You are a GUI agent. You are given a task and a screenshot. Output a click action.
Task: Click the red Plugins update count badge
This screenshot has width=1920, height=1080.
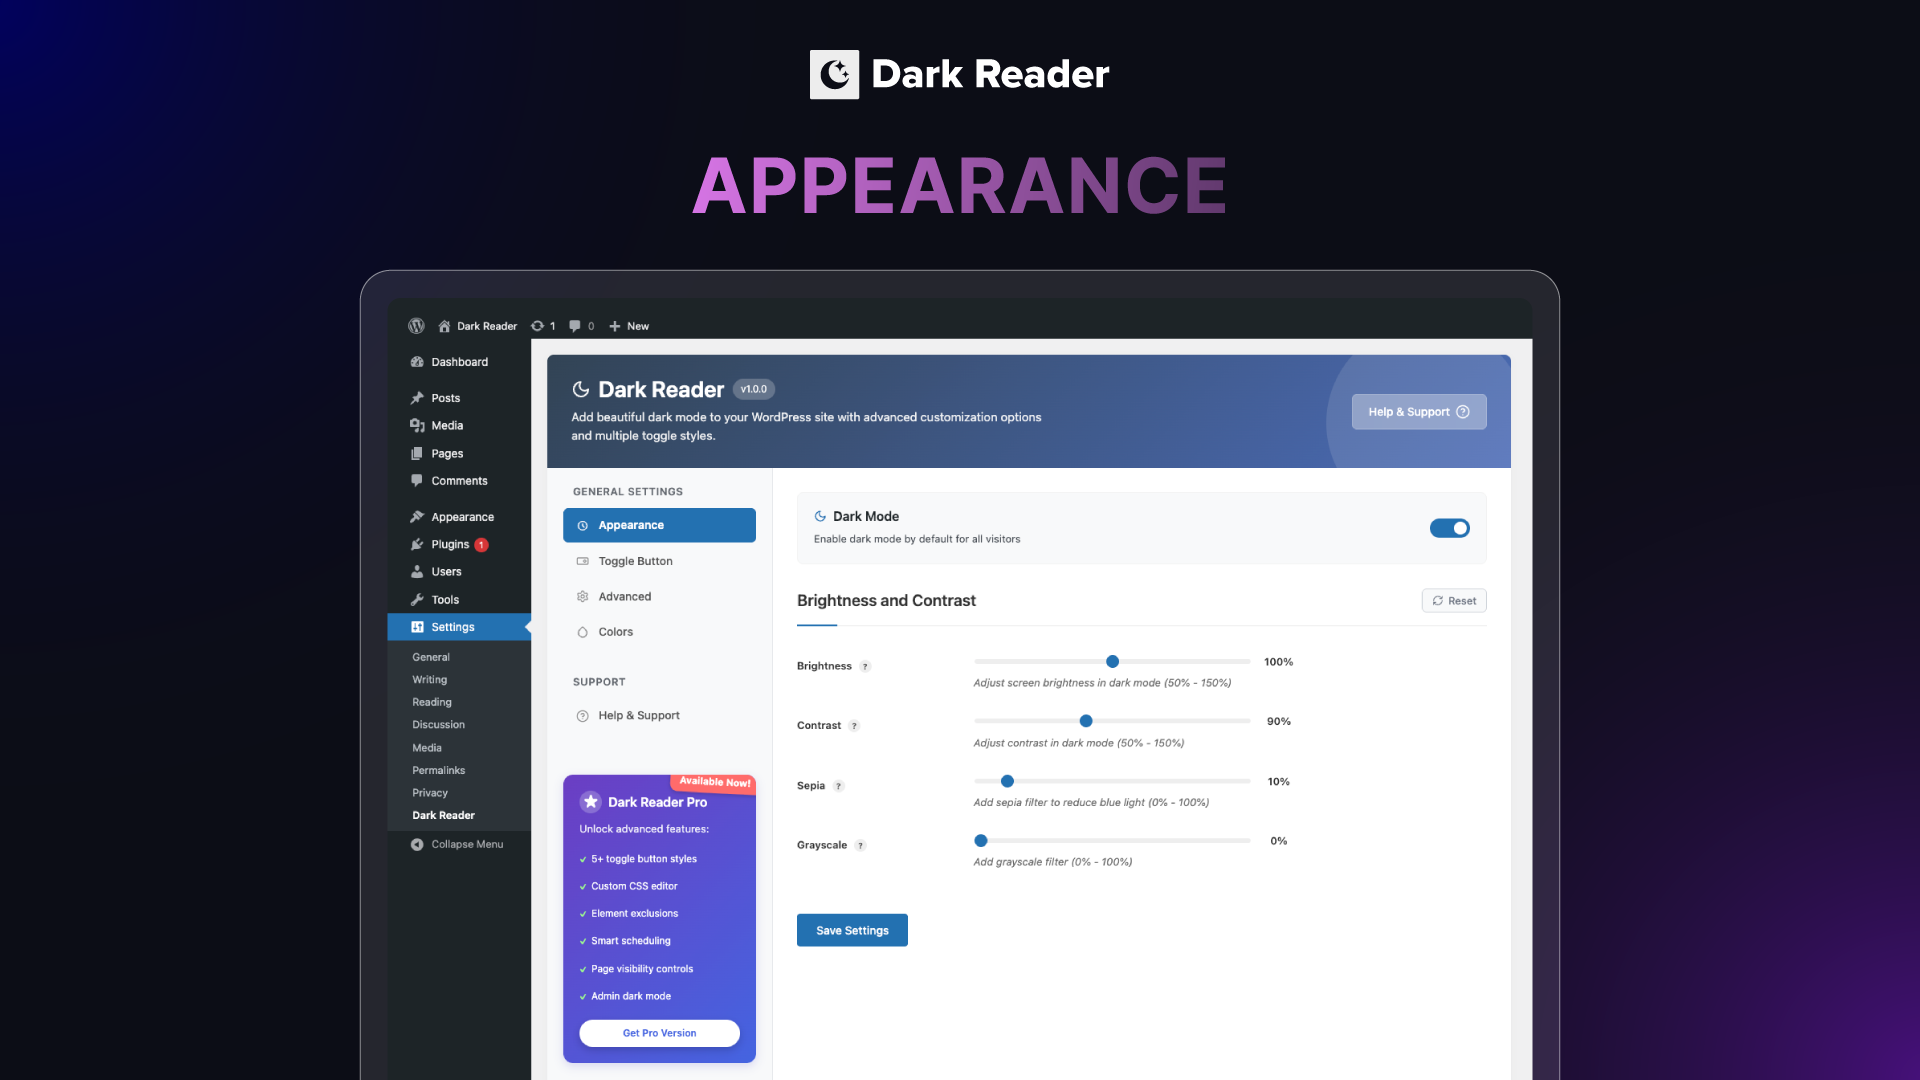coord(481,545)
